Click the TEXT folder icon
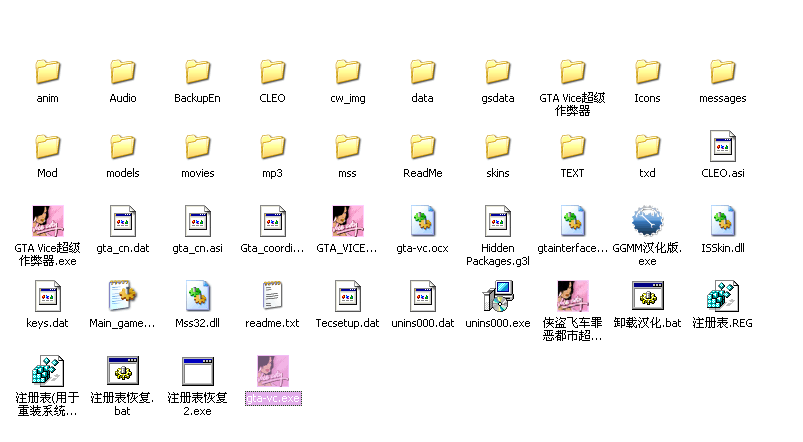The image size is (803, 442). click(573, 146)
